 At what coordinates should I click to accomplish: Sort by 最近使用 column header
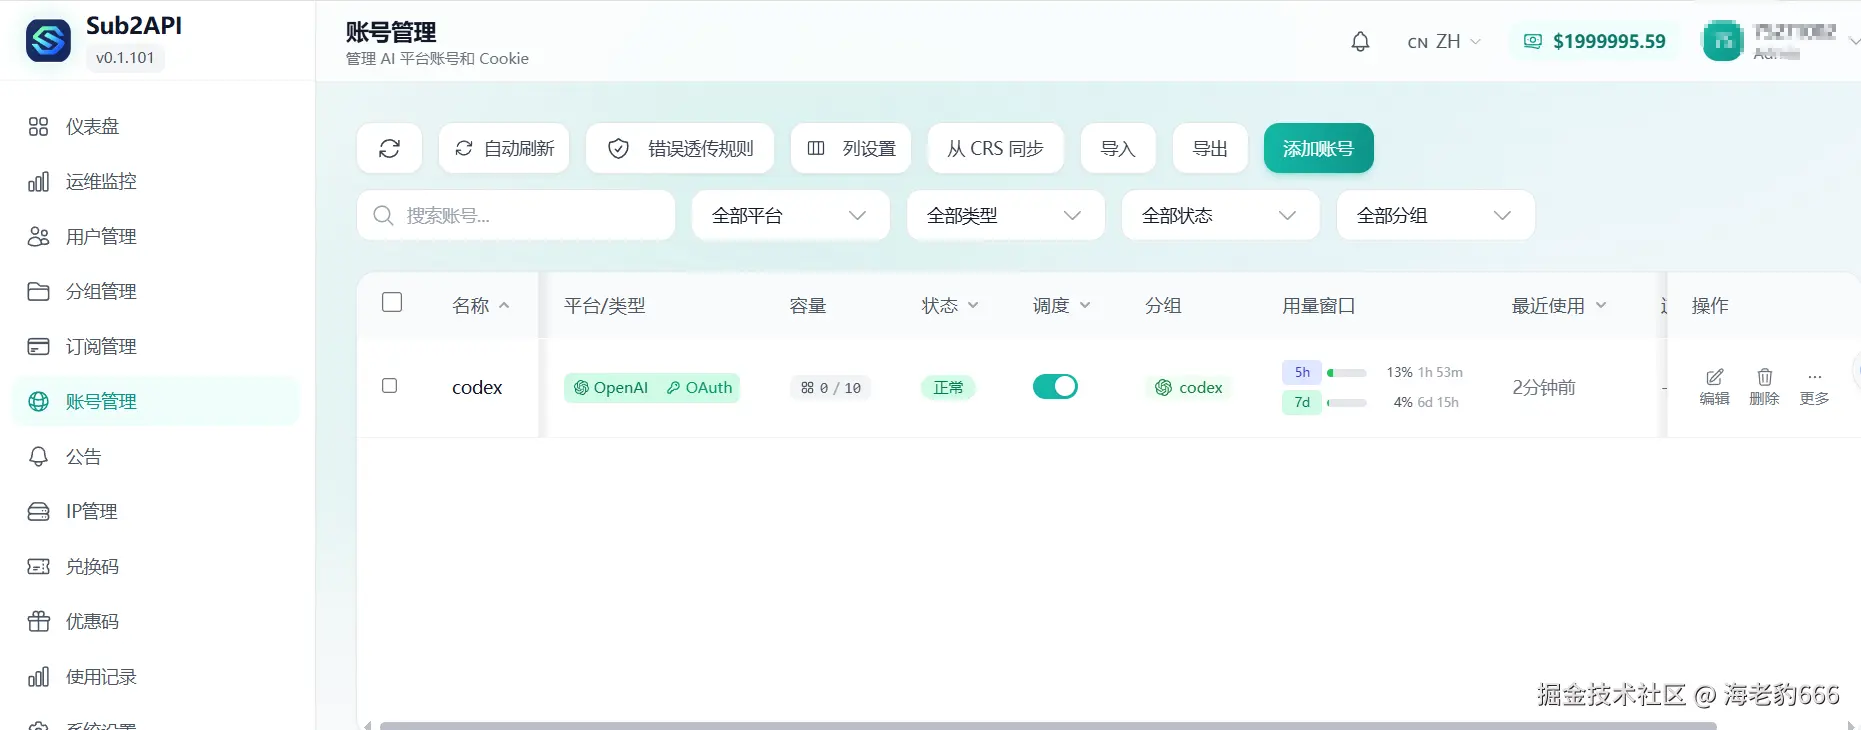click(x=1559, y=306)
